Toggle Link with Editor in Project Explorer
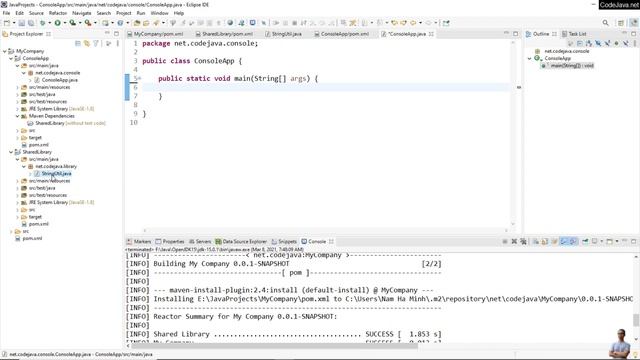Screen dimensions: 640x360 pyautogui.click(x=87, y=43)
